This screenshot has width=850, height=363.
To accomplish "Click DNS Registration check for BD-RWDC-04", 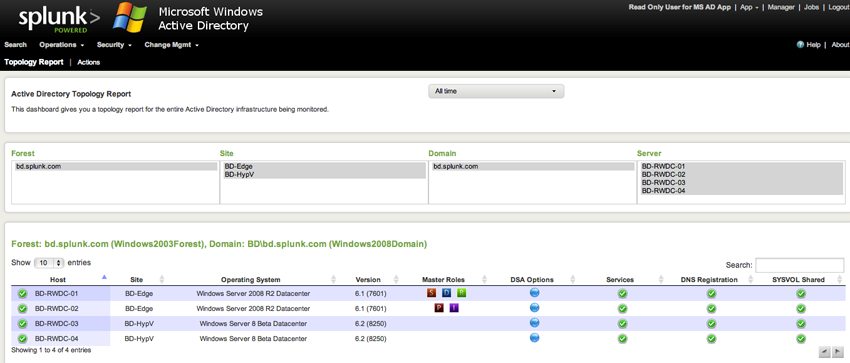I will click(711, 339).
